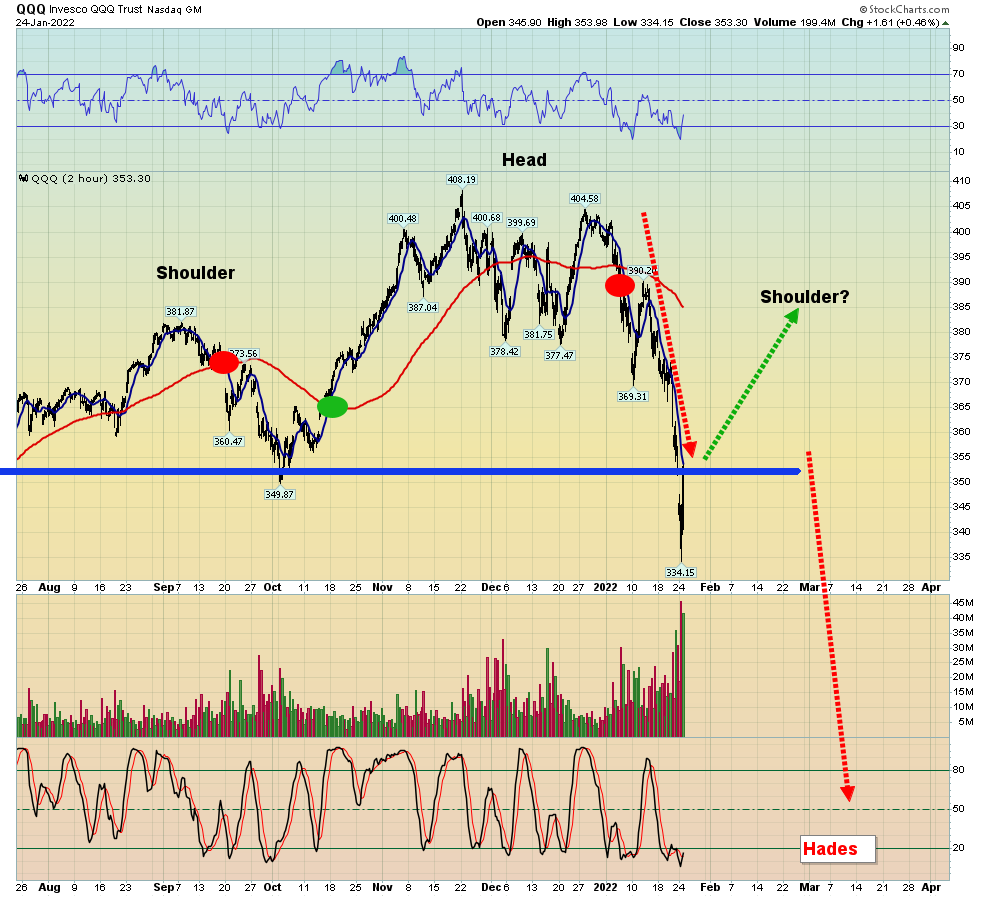Click the 349.87 October low label

(x=279, y=494)
